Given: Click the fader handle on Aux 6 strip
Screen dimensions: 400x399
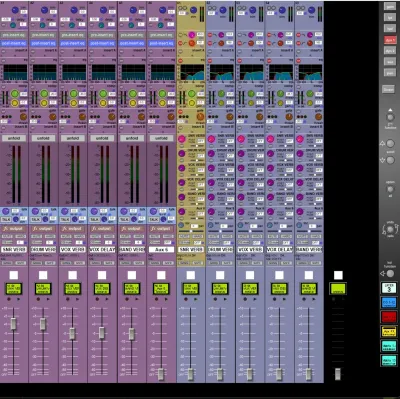Looking at the screenshot, I should tap(161, 374).
